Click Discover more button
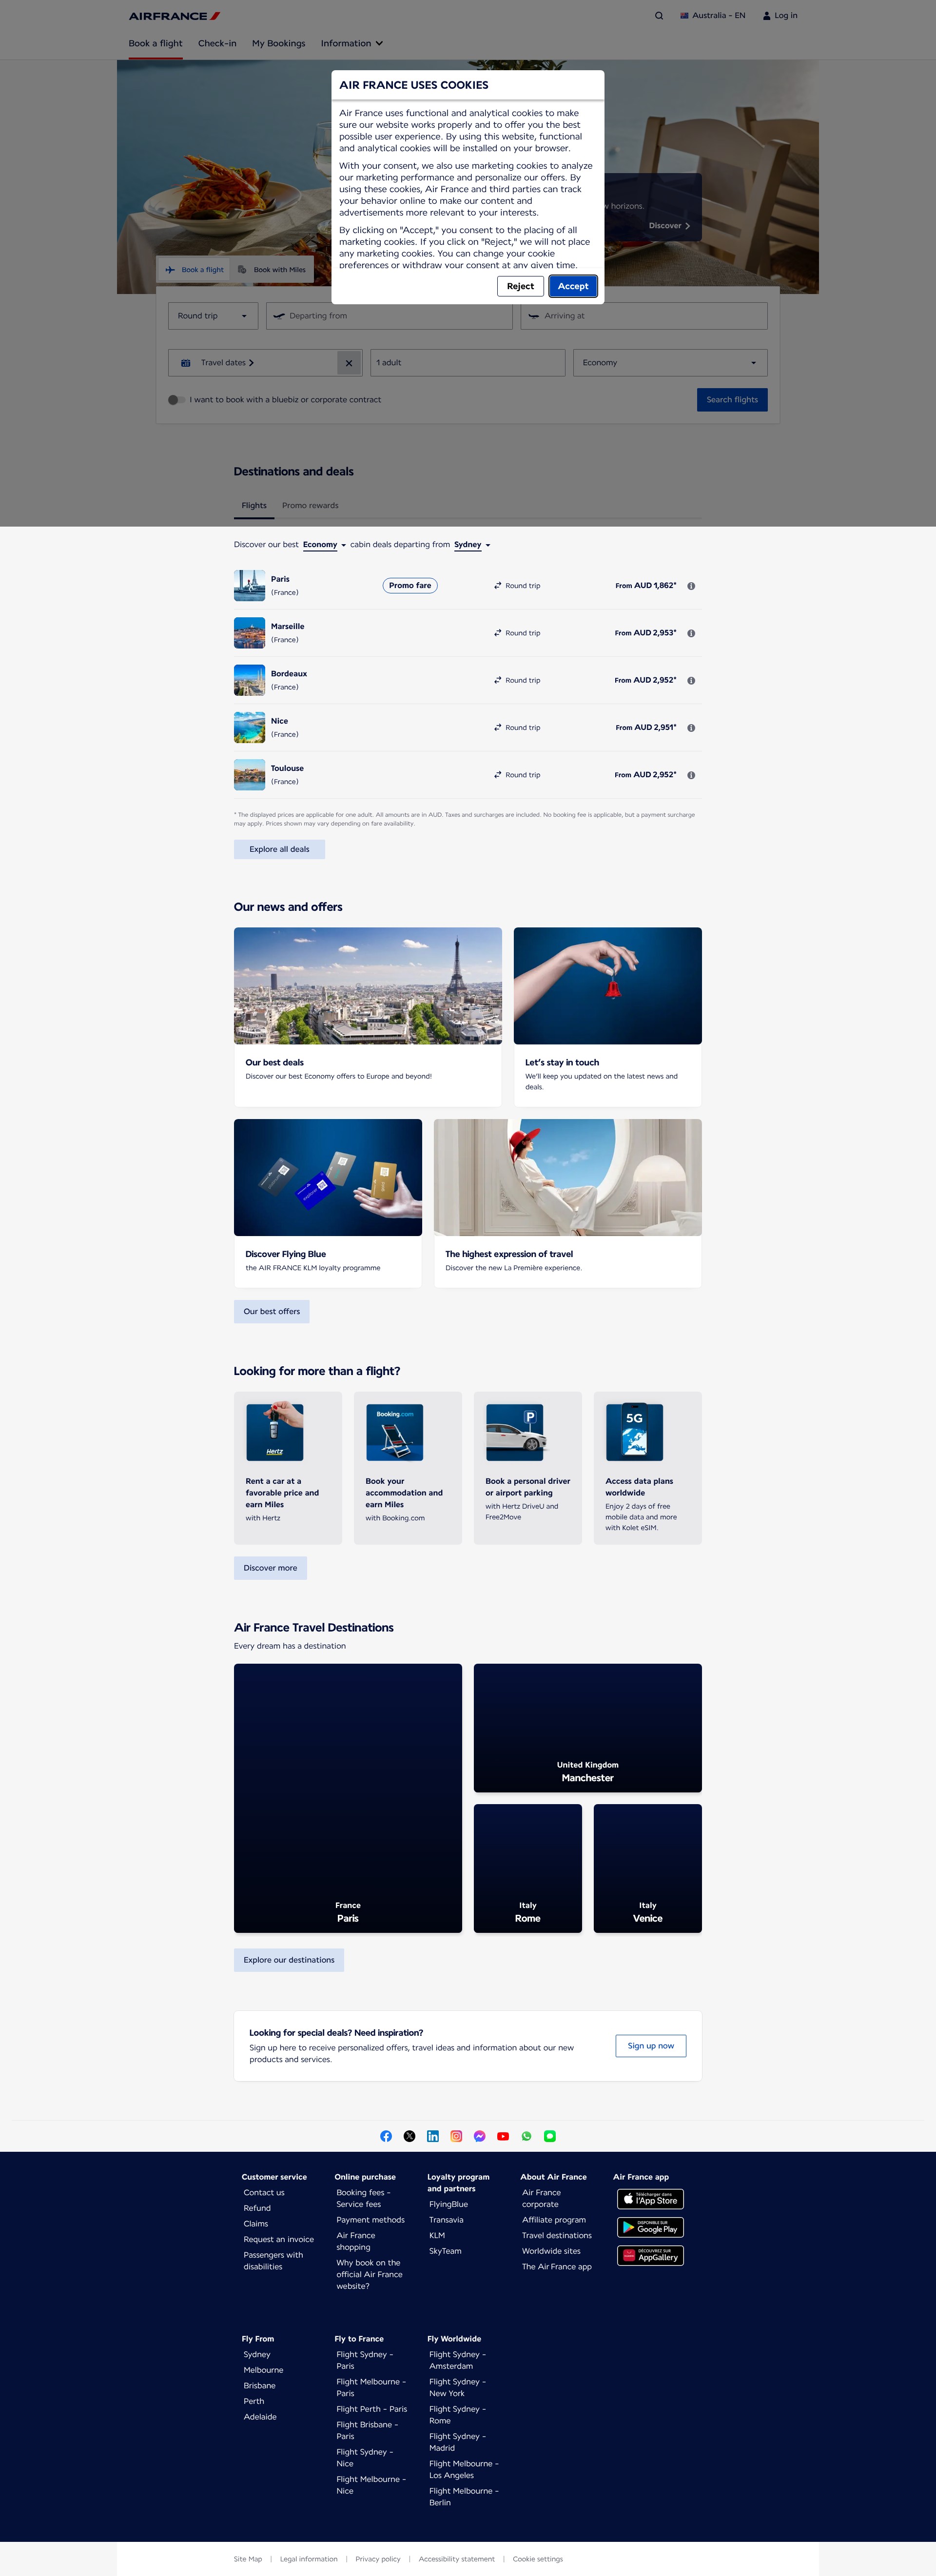 coord(270,1568)
